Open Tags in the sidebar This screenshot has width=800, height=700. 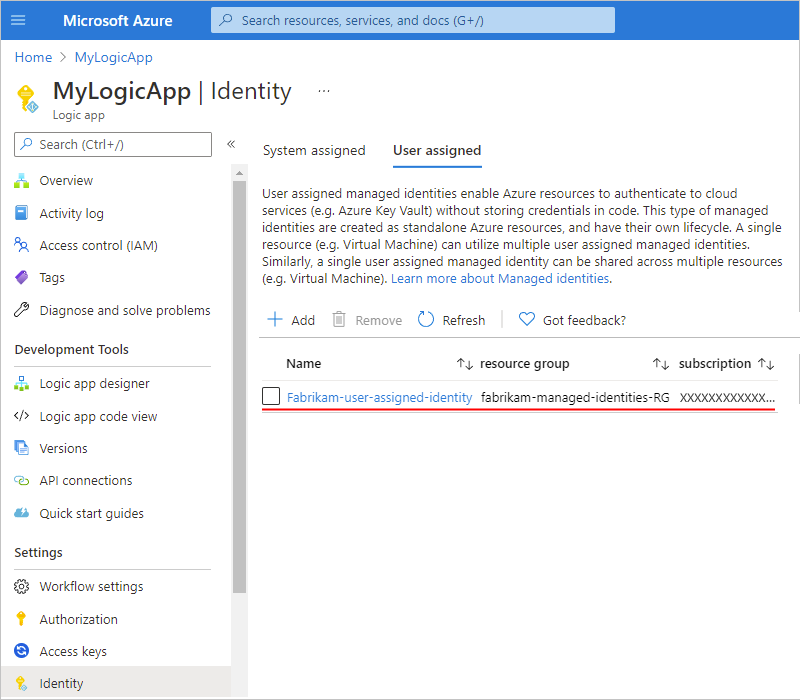tap(52, 278)
